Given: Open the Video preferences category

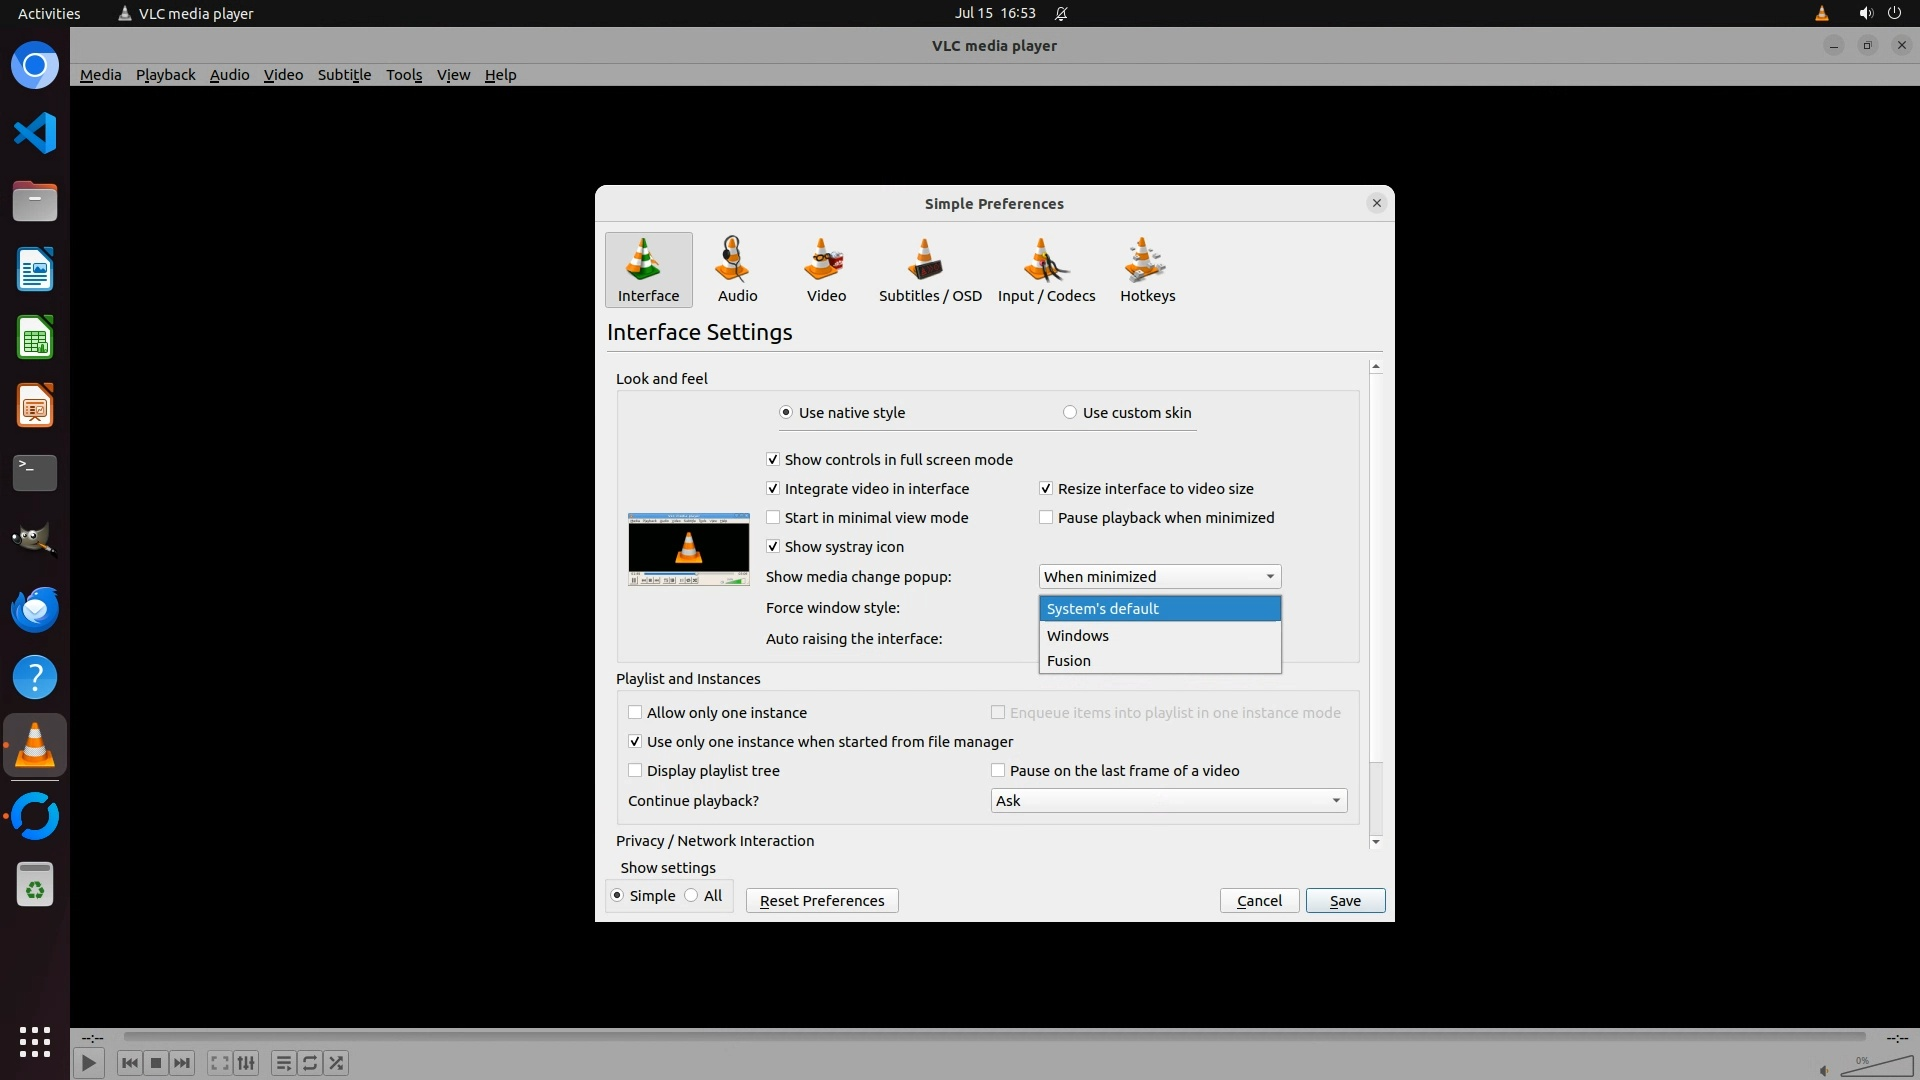Looking at the screenshot, I should (826, 270).
